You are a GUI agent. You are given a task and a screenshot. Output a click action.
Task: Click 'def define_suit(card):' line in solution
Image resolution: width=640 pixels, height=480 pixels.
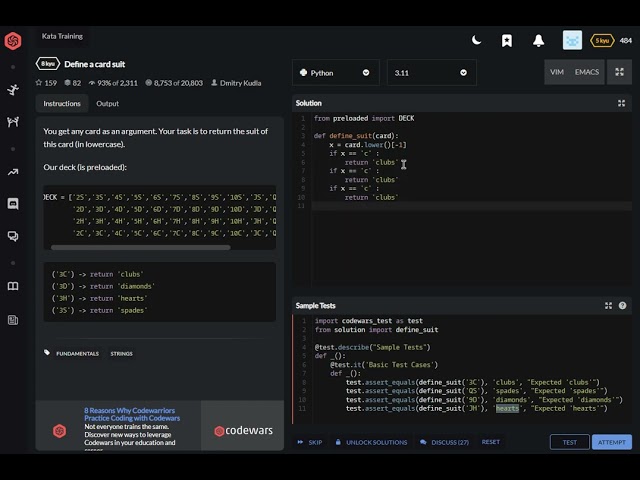[356, 136]
